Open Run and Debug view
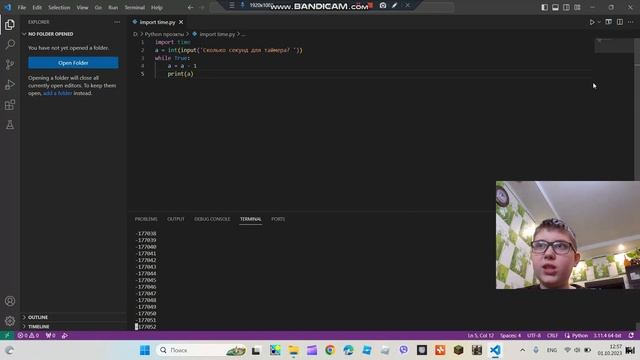The width and height of the screenshot is (640, 360). [10, 84]
